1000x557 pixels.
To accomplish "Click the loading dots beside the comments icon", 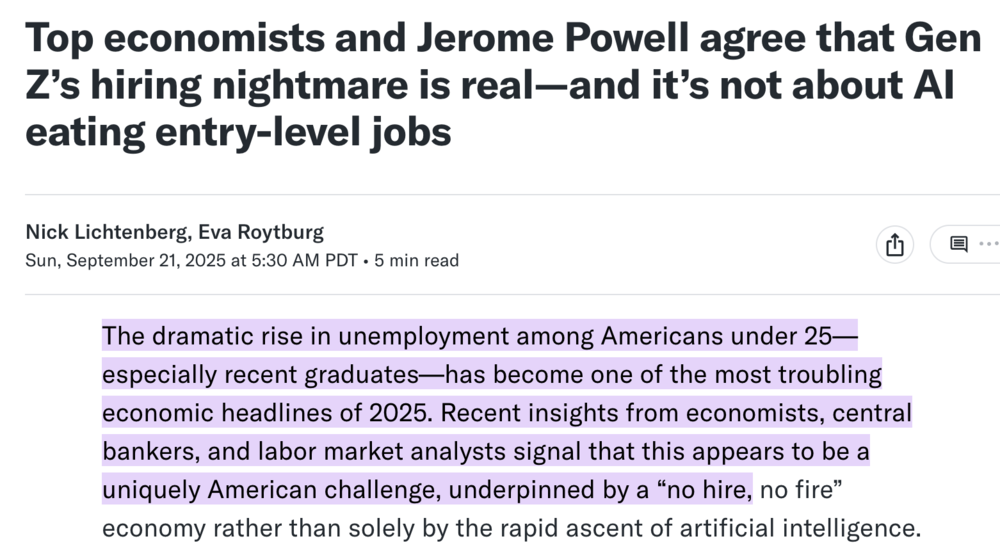I will 988,244.
